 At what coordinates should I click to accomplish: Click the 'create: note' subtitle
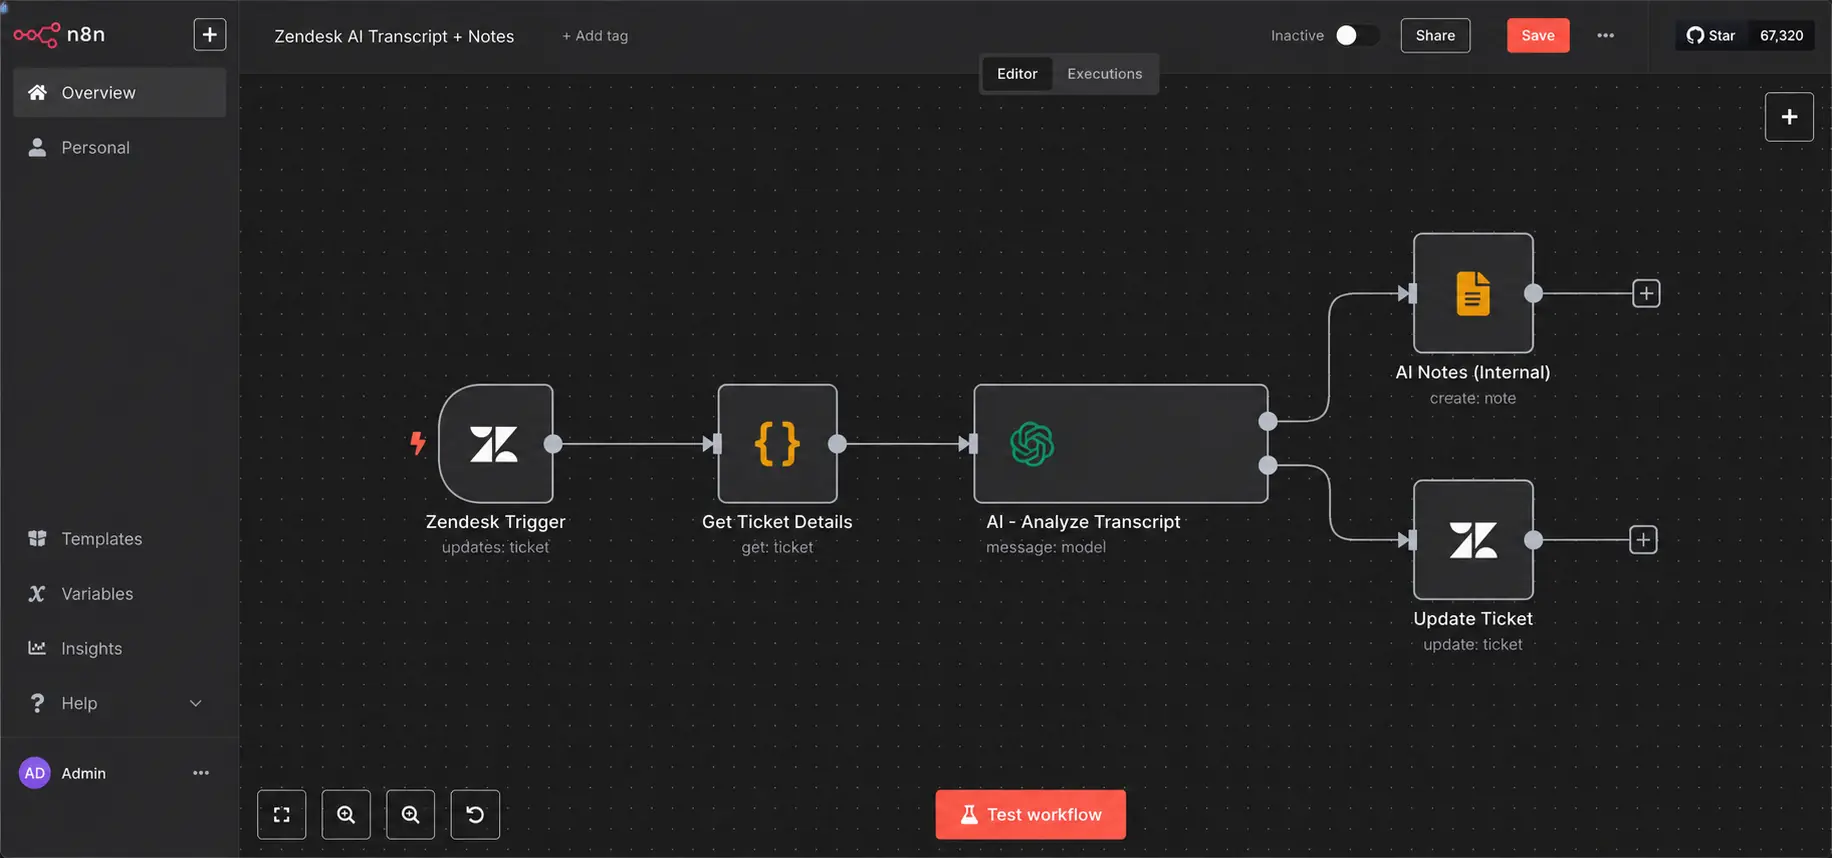coord(1473,398)
